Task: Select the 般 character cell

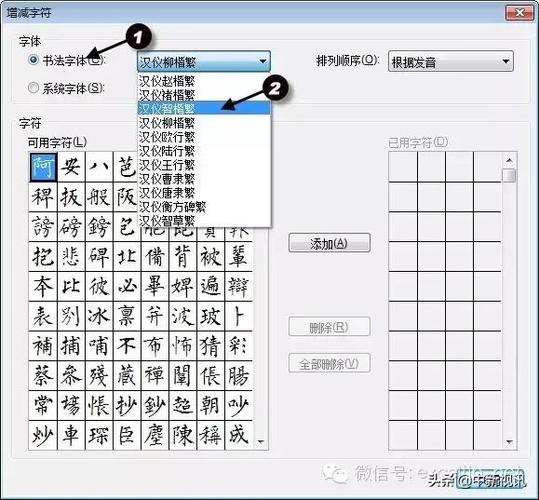Action: (99, 197)
